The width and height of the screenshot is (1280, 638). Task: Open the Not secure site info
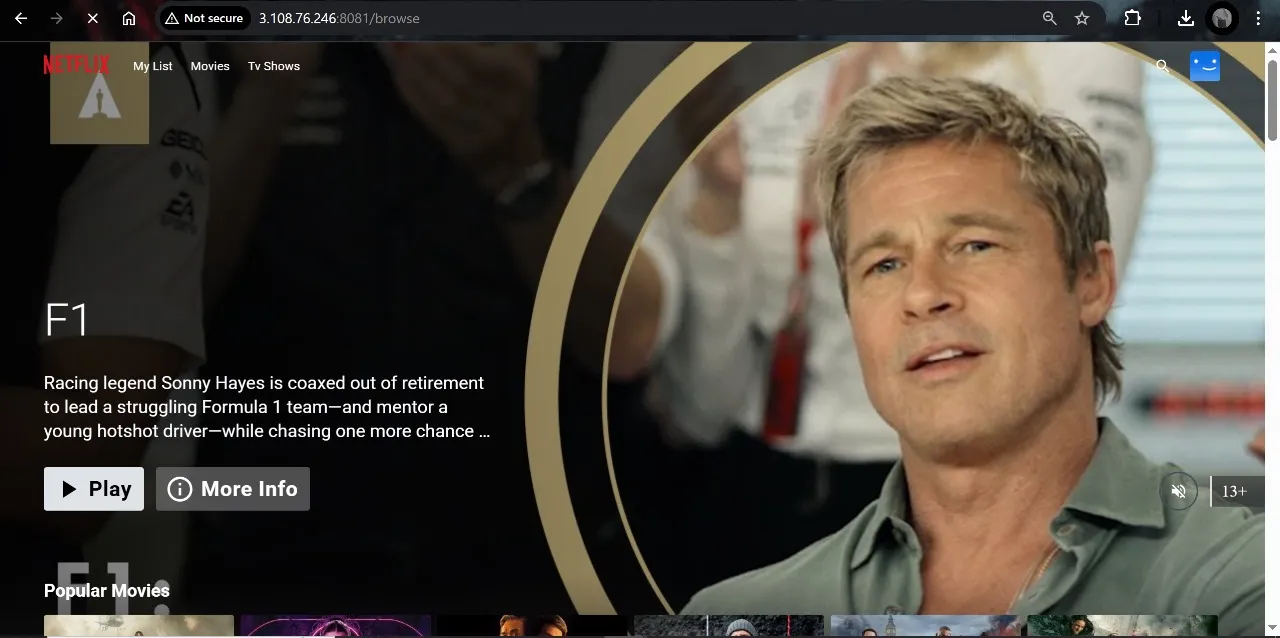(204, 18)
